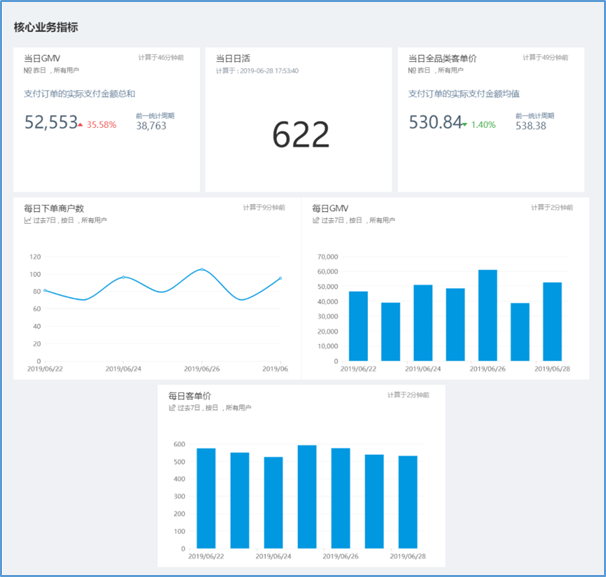Image resolution: width=606 pixels, height=577 pixels.
Task: Click 计算于2分钟前 in the 每日GMV card
Action: [552, 208]
